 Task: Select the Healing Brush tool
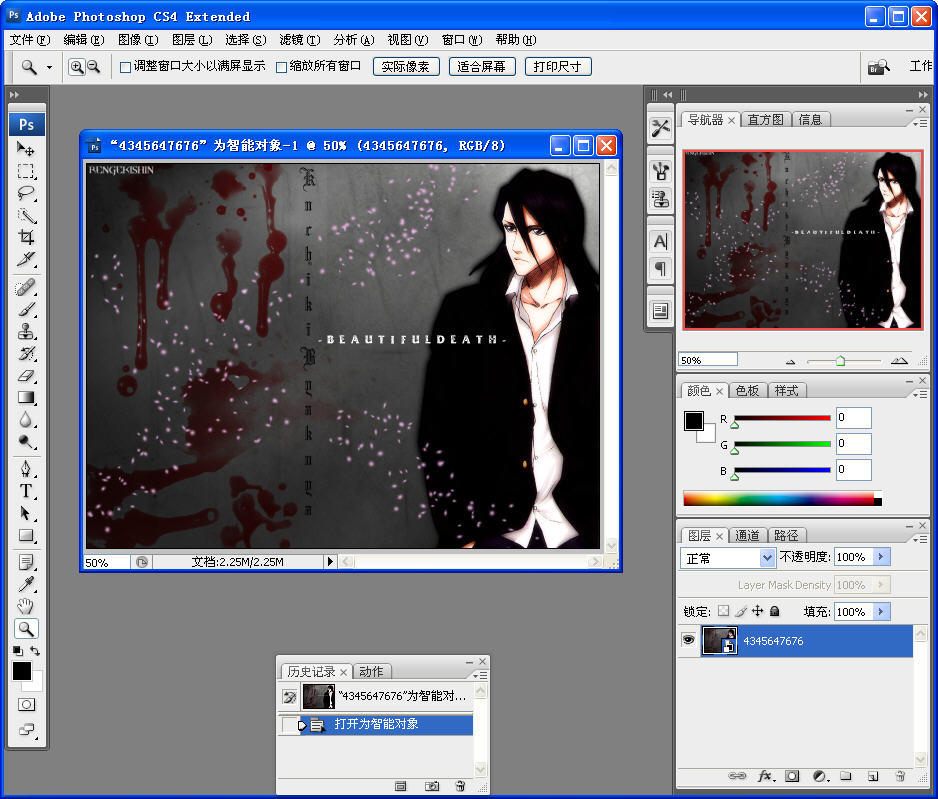[x=26, y=288]
